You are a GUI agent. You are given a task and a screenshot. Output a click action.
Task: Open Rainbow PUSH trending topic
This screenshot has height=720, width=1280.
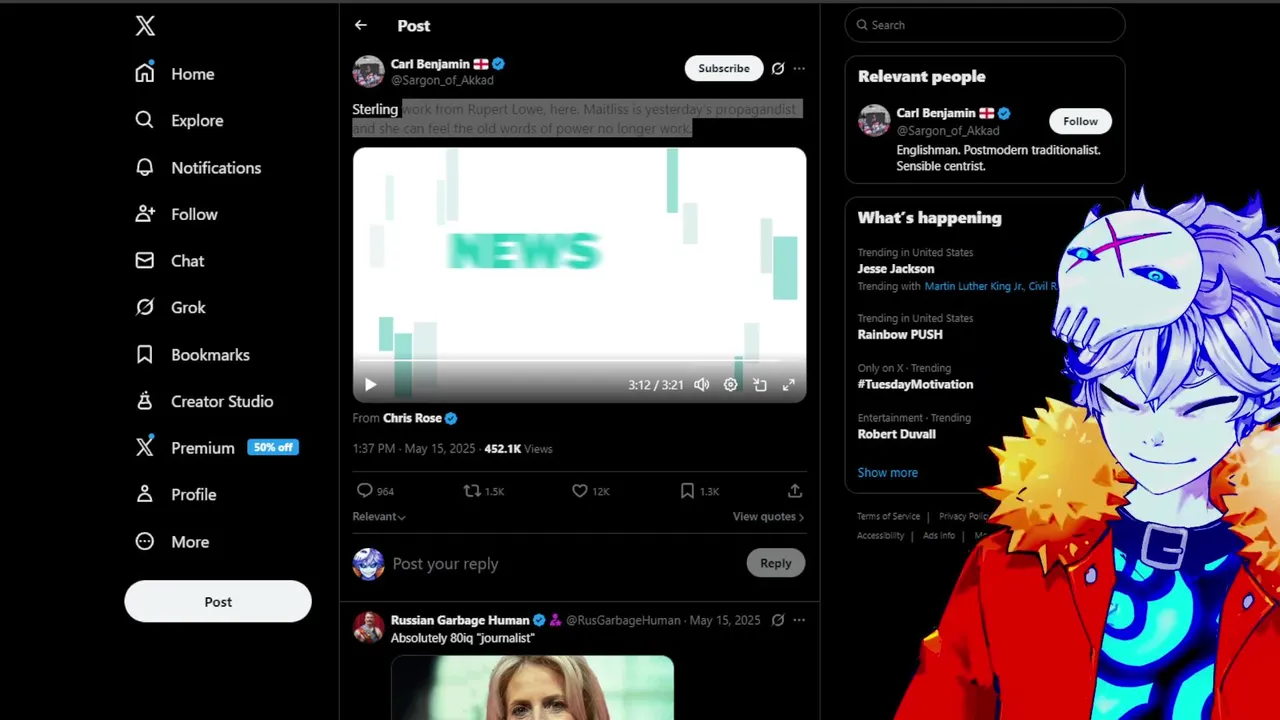pyautogui.click(x=900, y=335)
